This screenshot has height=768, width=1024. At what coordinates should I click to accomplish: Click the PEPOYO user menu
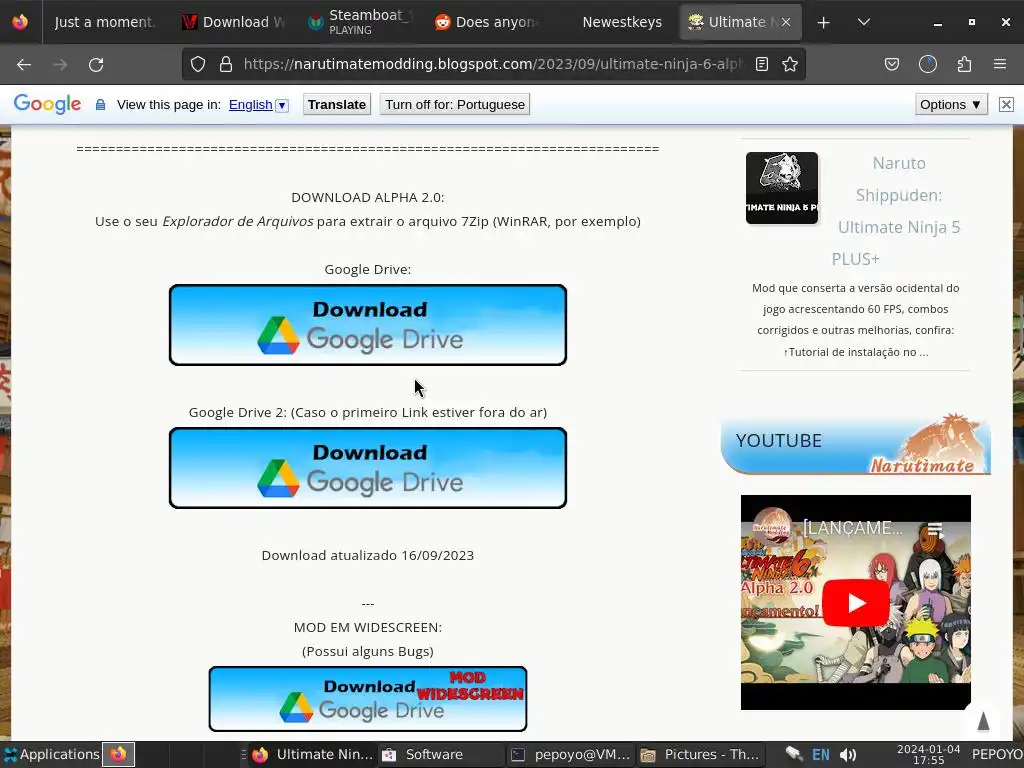997,754
